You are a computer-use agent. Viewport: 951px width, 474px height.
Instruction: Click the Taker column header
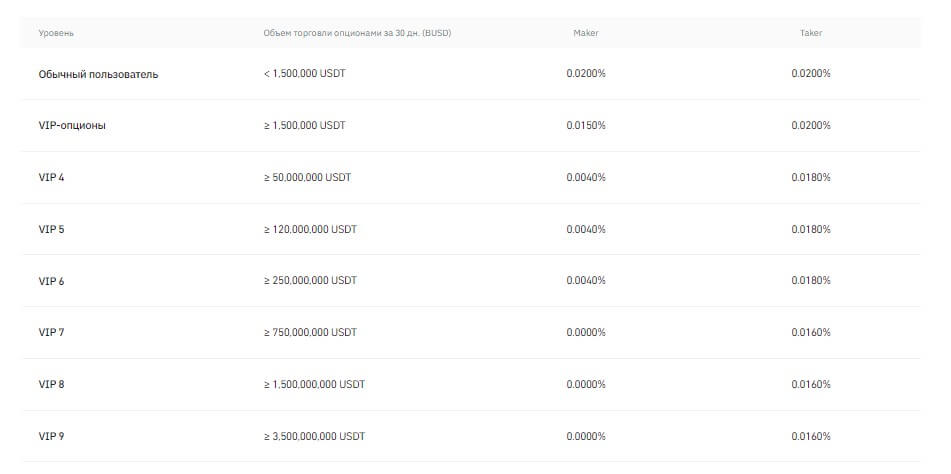[811, 33]
